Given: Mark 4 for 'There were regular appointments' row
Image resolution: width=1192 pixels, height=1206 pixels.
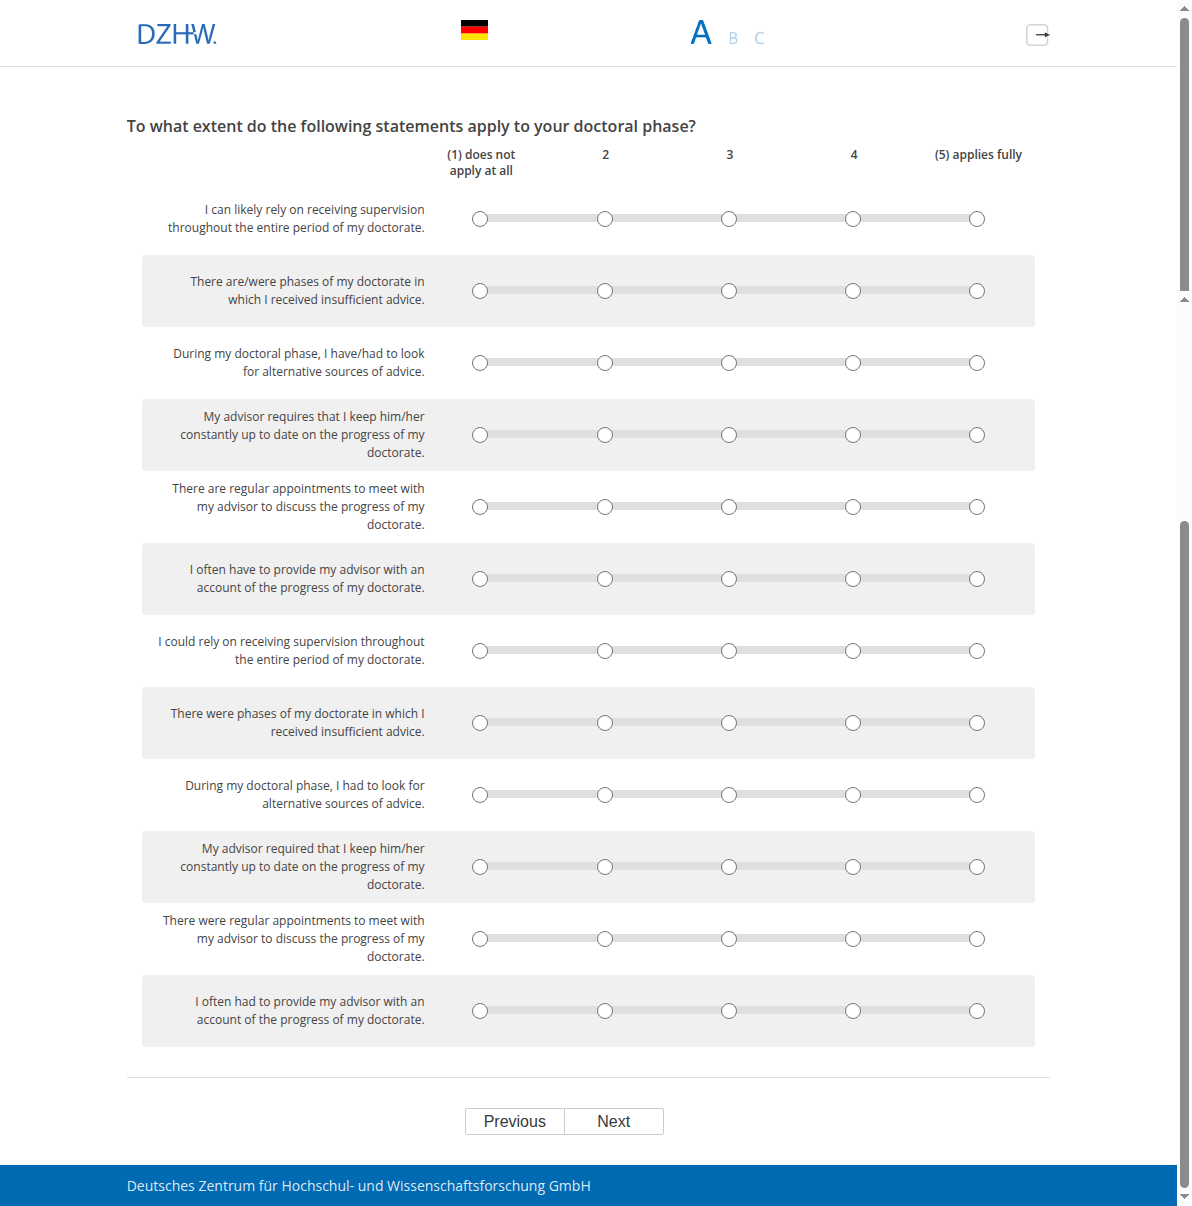Looking at the screenshot, I should (853, 939).
